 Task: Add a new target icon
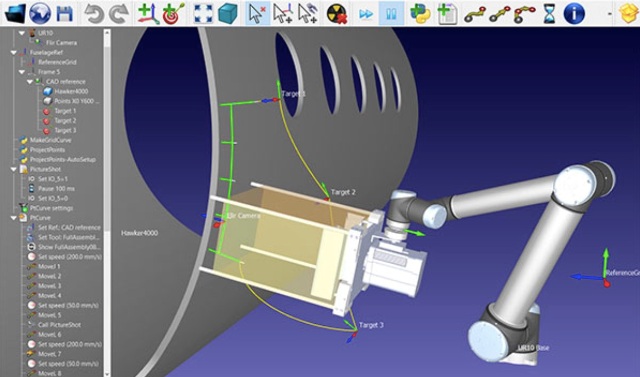(x=173, y=13)
